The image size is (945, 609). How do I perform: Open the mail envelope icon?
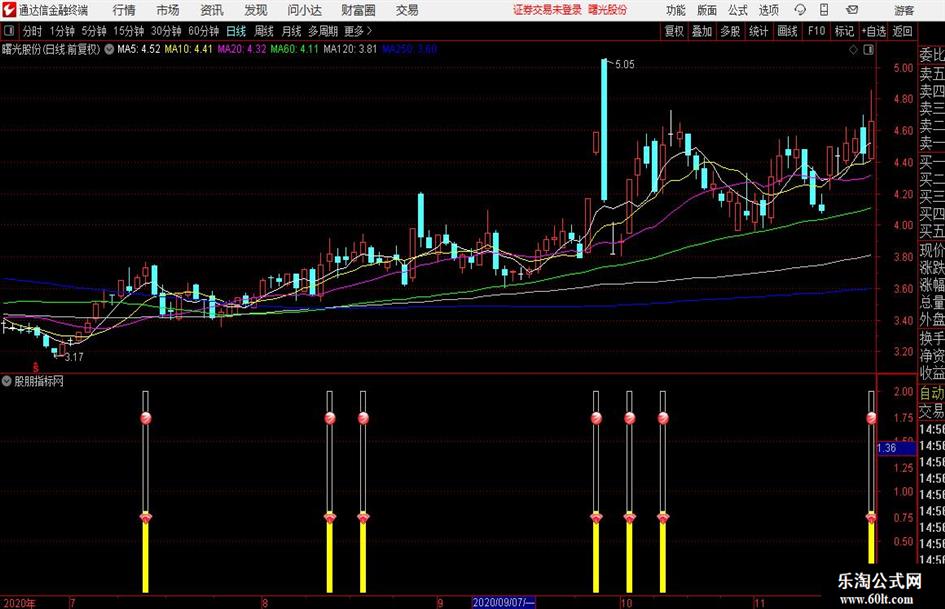[x=852, y=10]
